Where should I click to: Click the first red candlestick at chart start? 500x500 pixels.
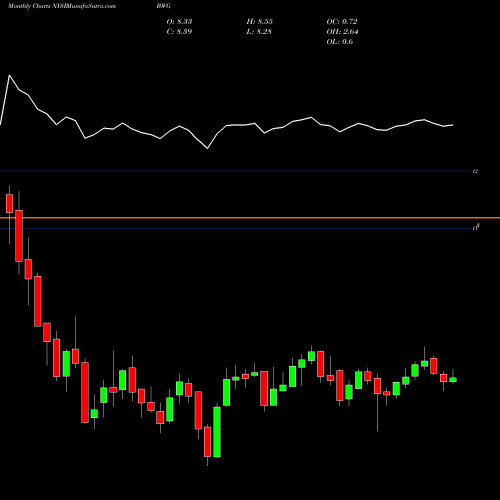(x=9, y=203)
